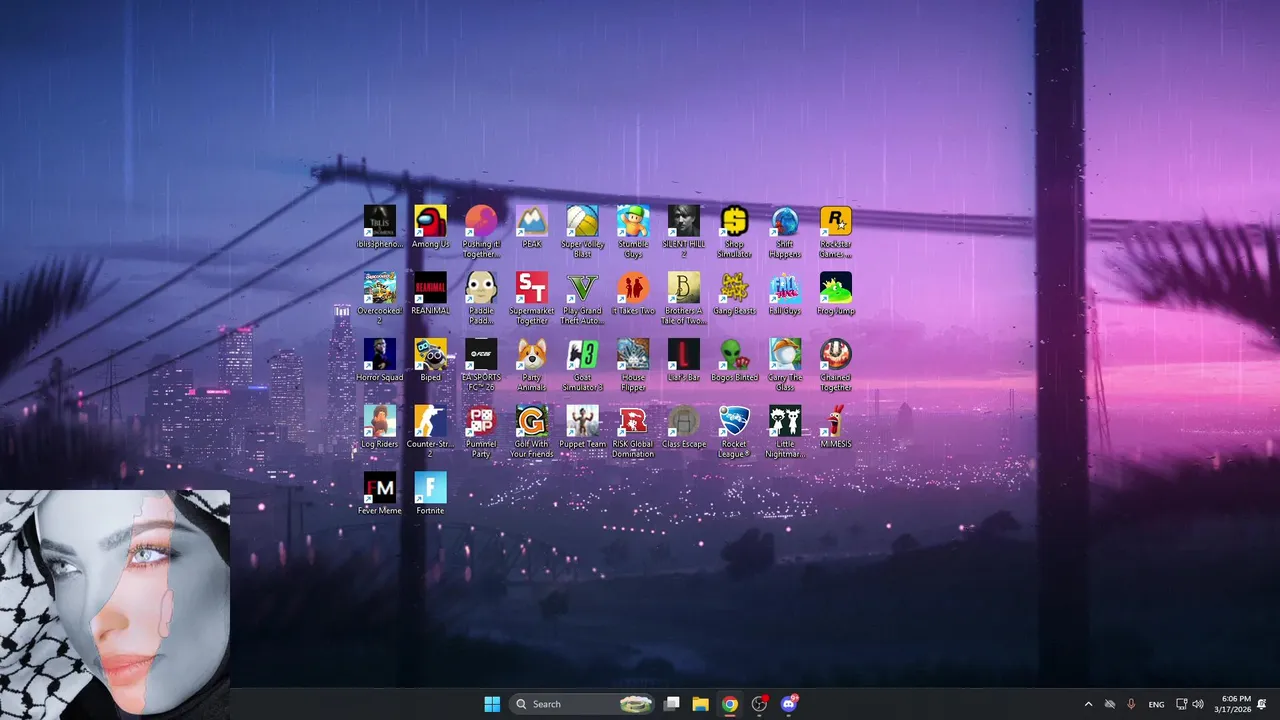
Task: Open Golf With Your Friends shortcut
Action: (x=532, y=432)
